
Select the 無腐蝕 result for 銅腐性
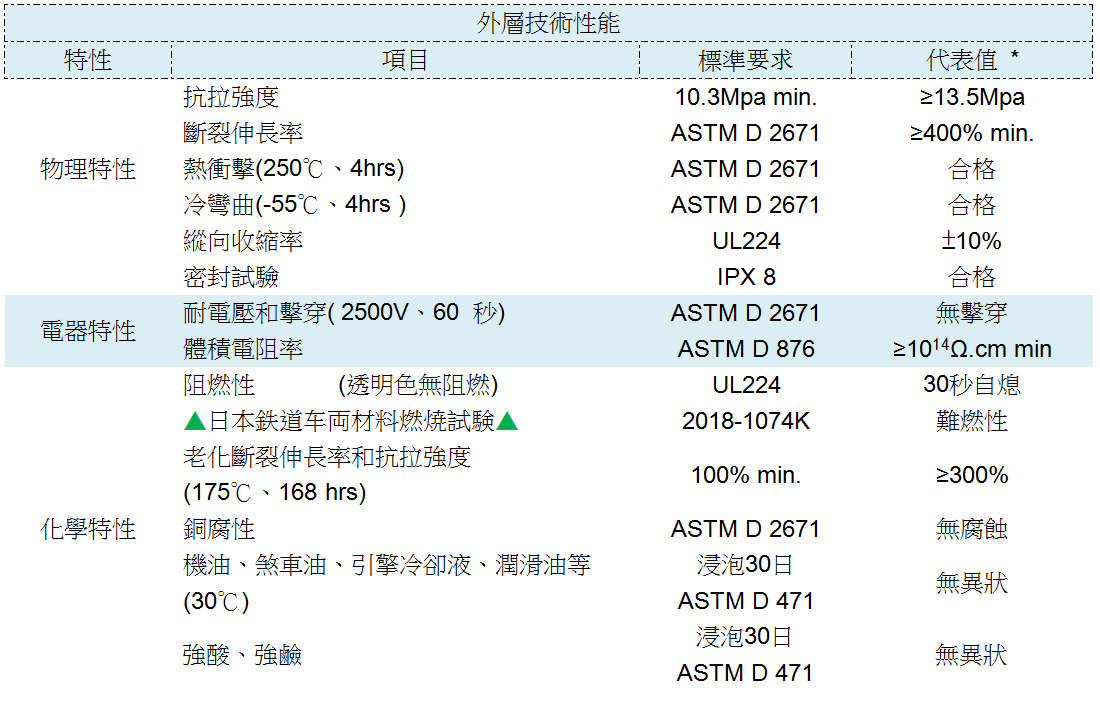click(971, 529)
